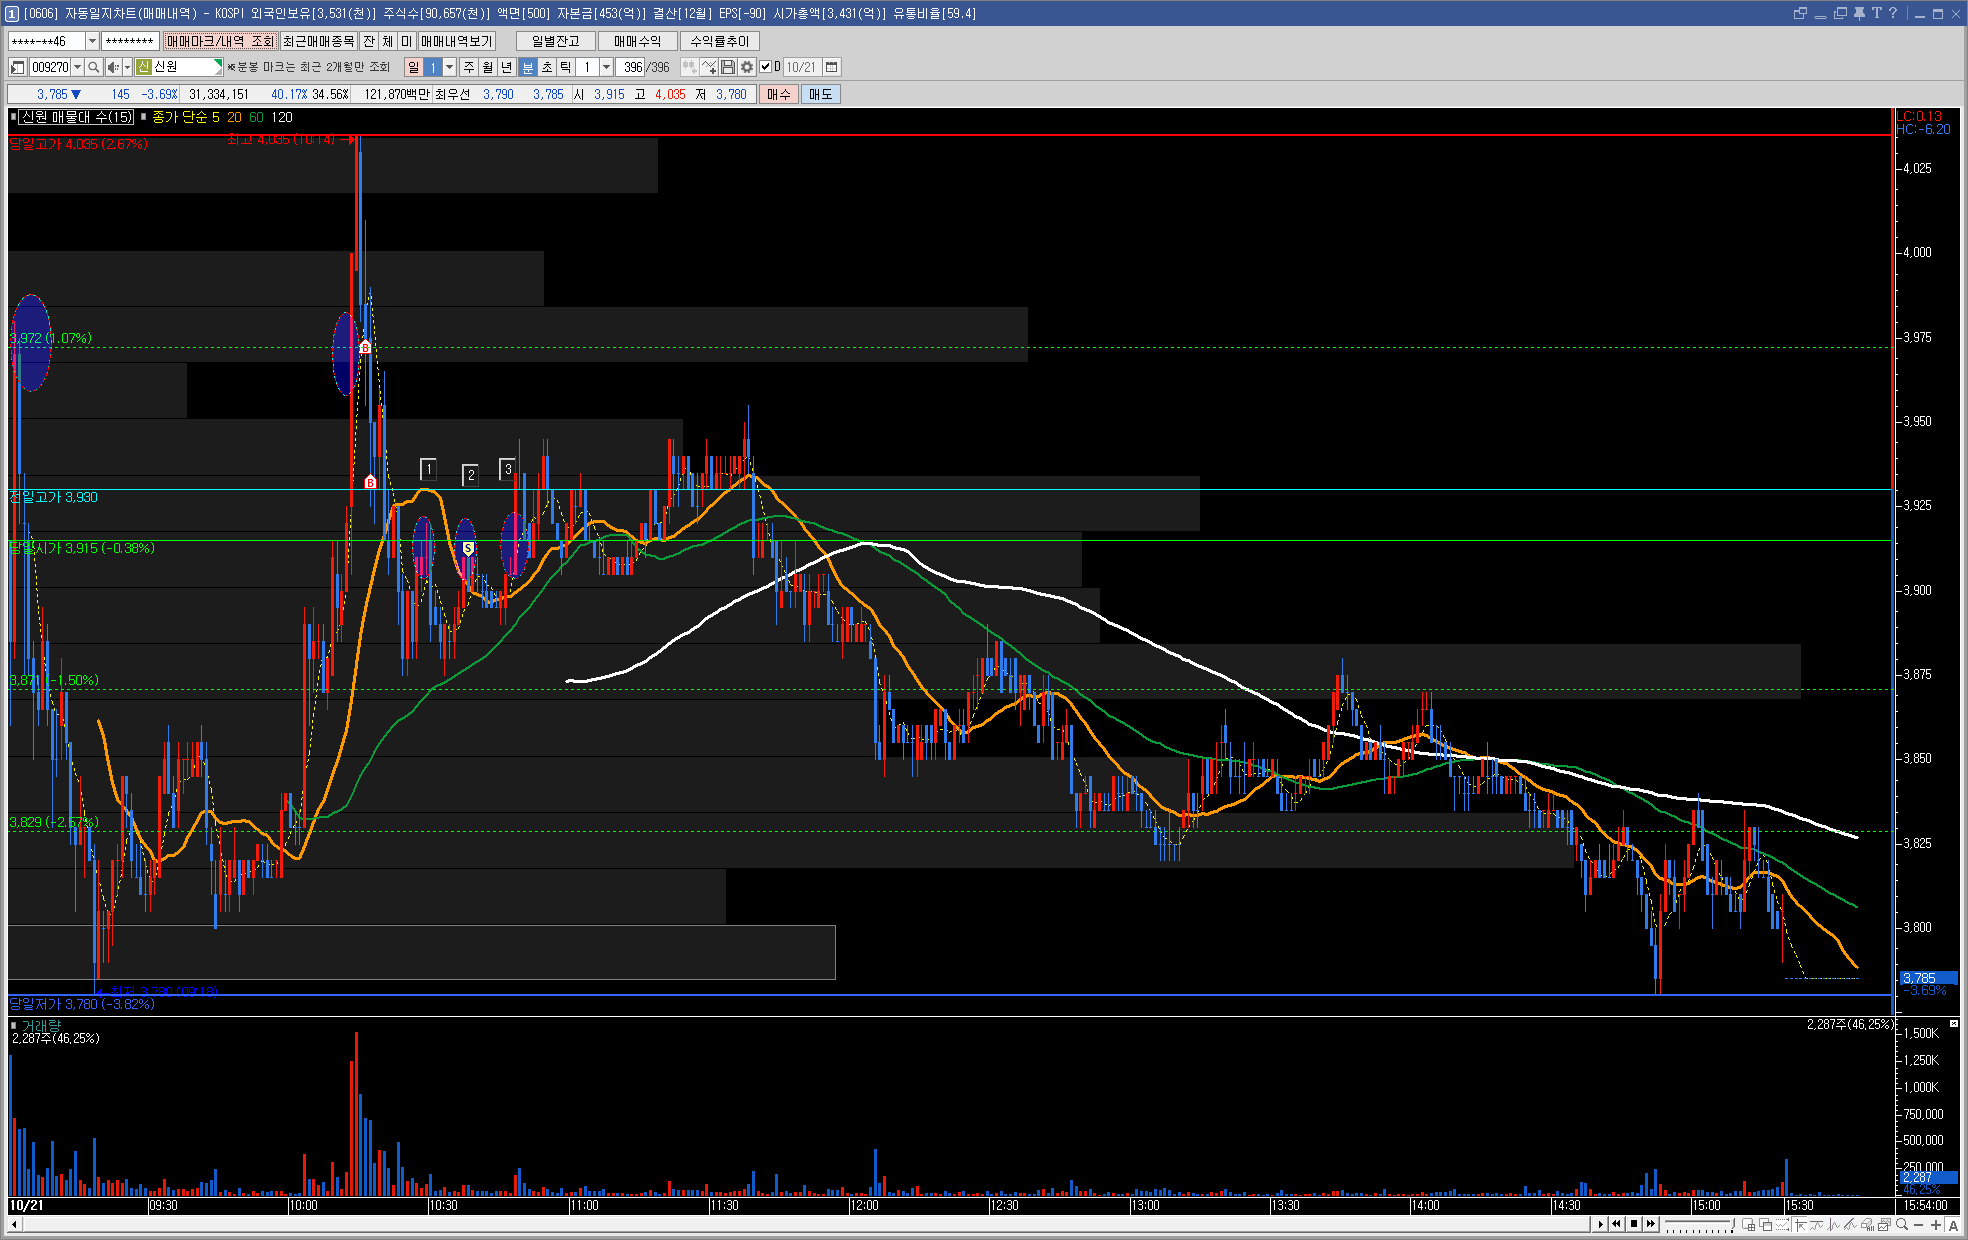Expand the stock code 009270 dropdown
The width and height of the screenshot is (1968, 1240).
(x=77, y=67)
